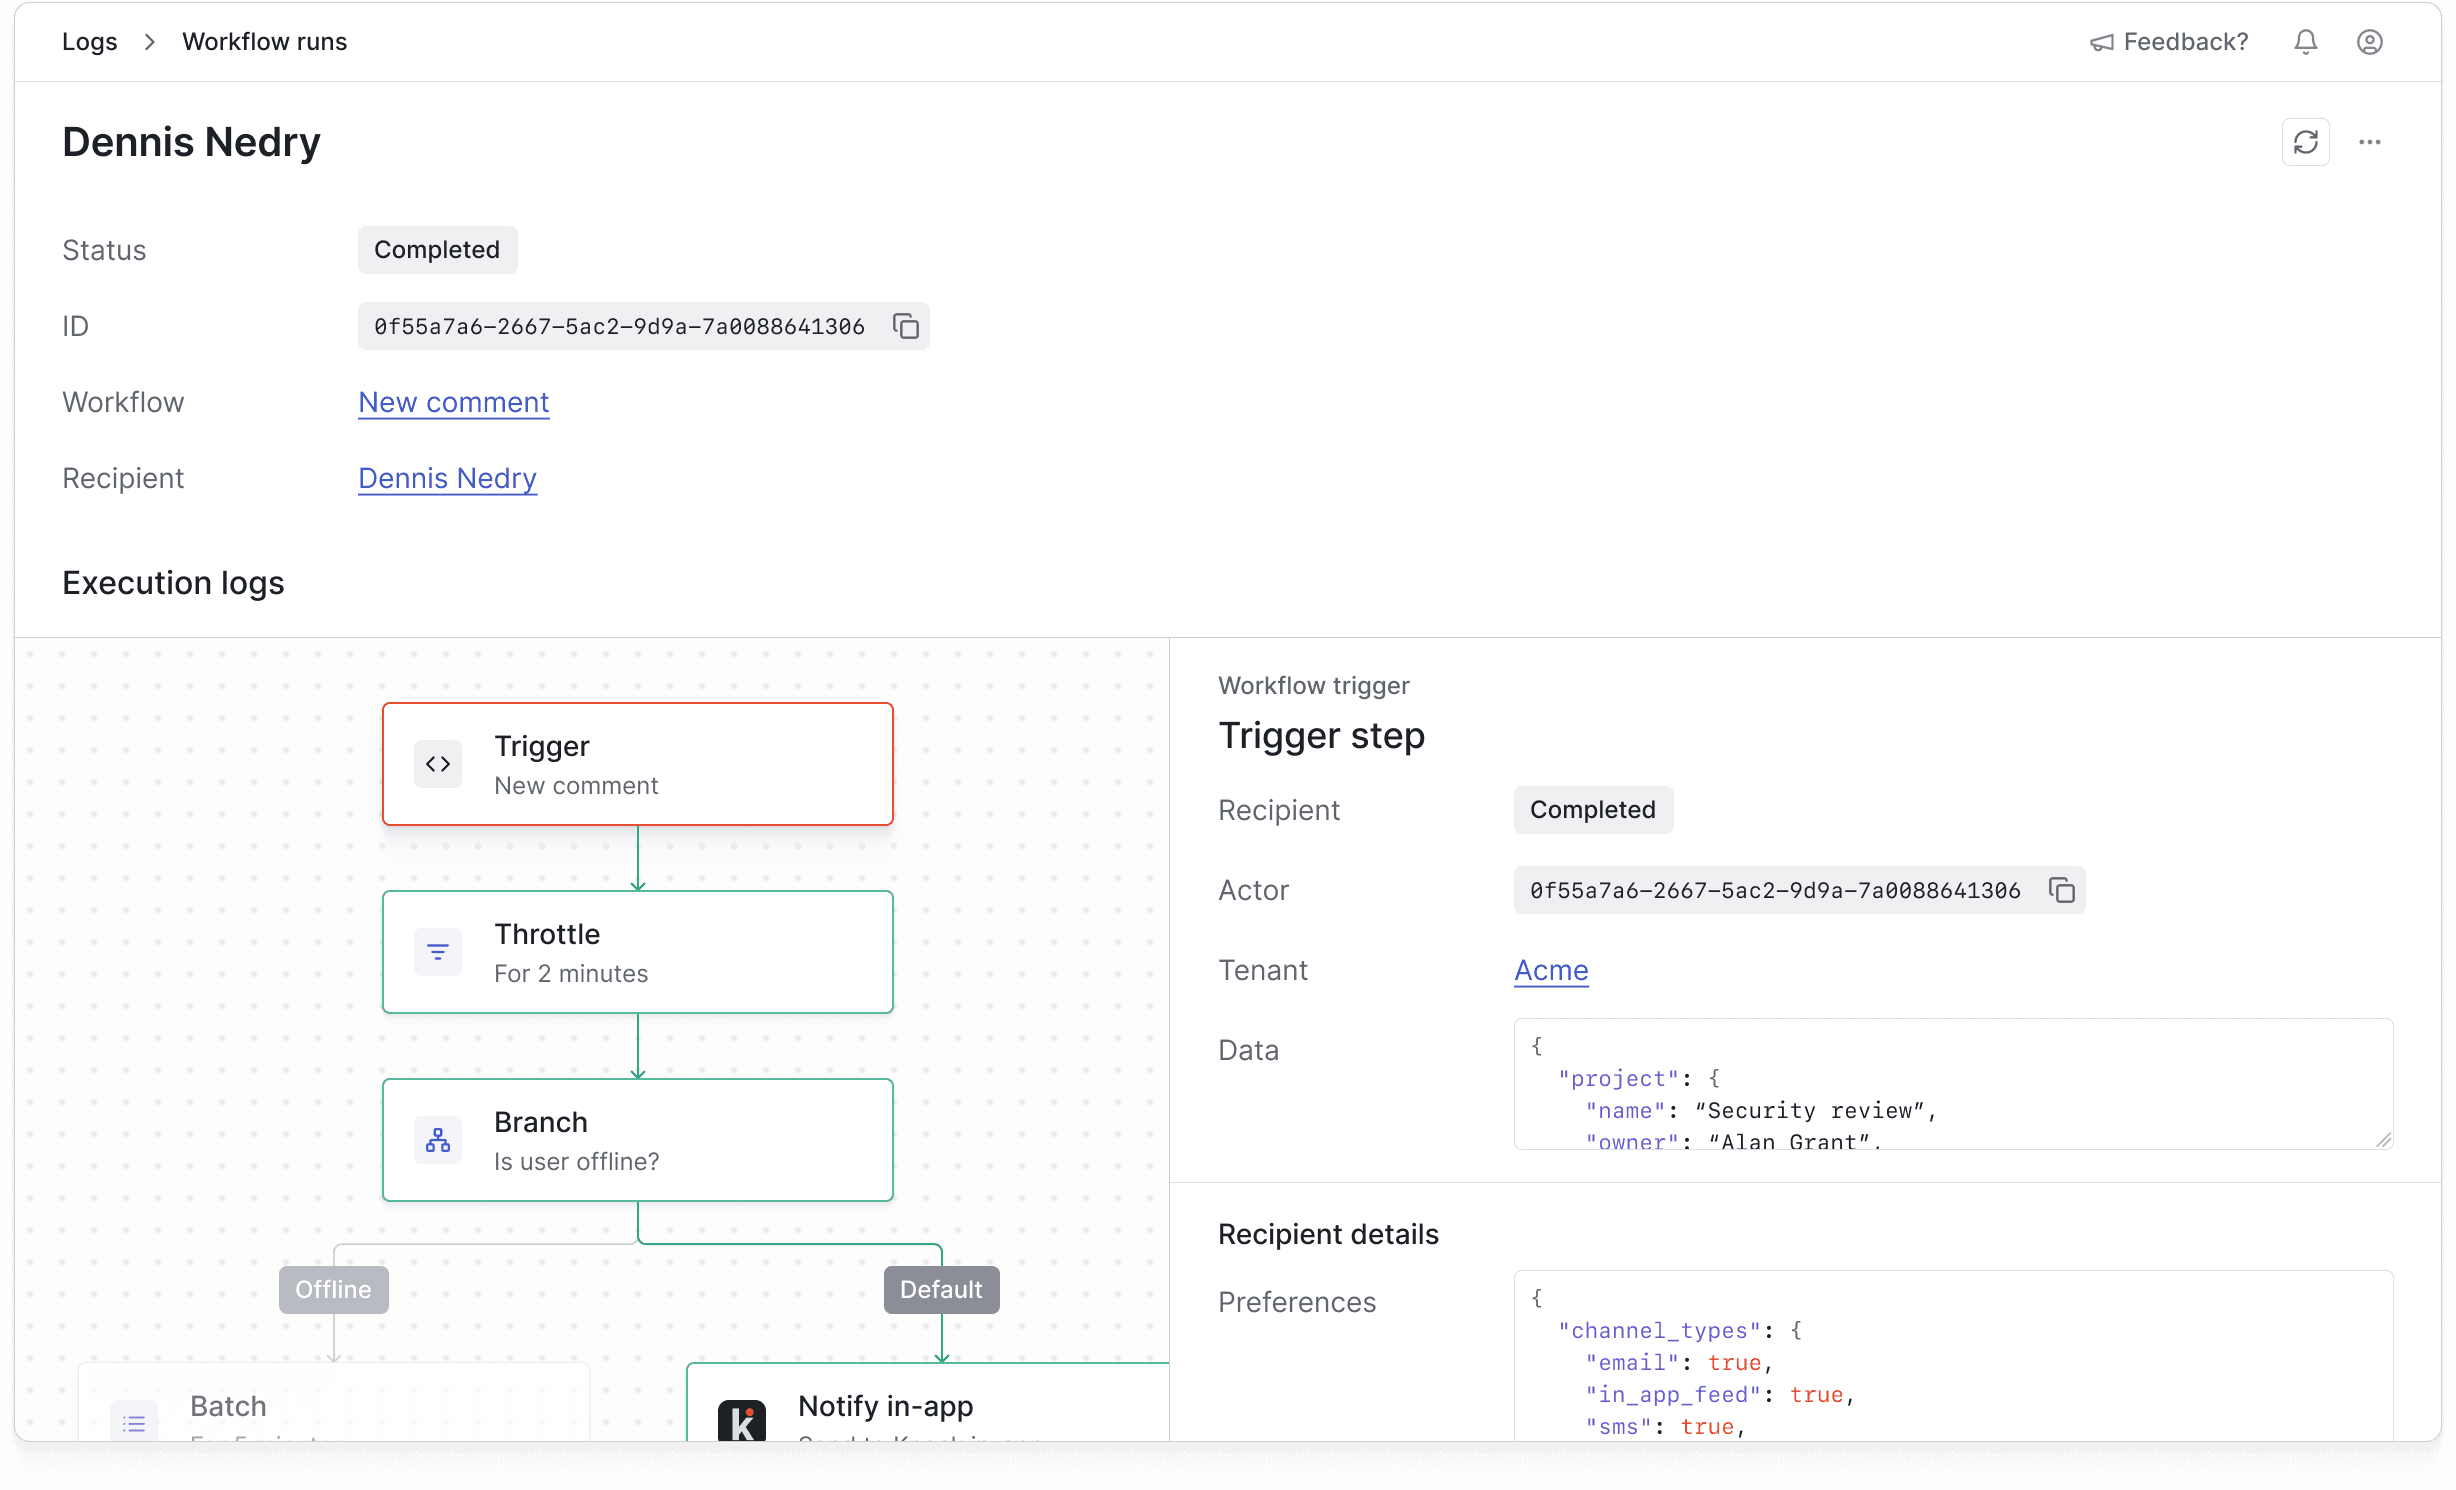Copy the workflow run ID

tap(906, 326)
